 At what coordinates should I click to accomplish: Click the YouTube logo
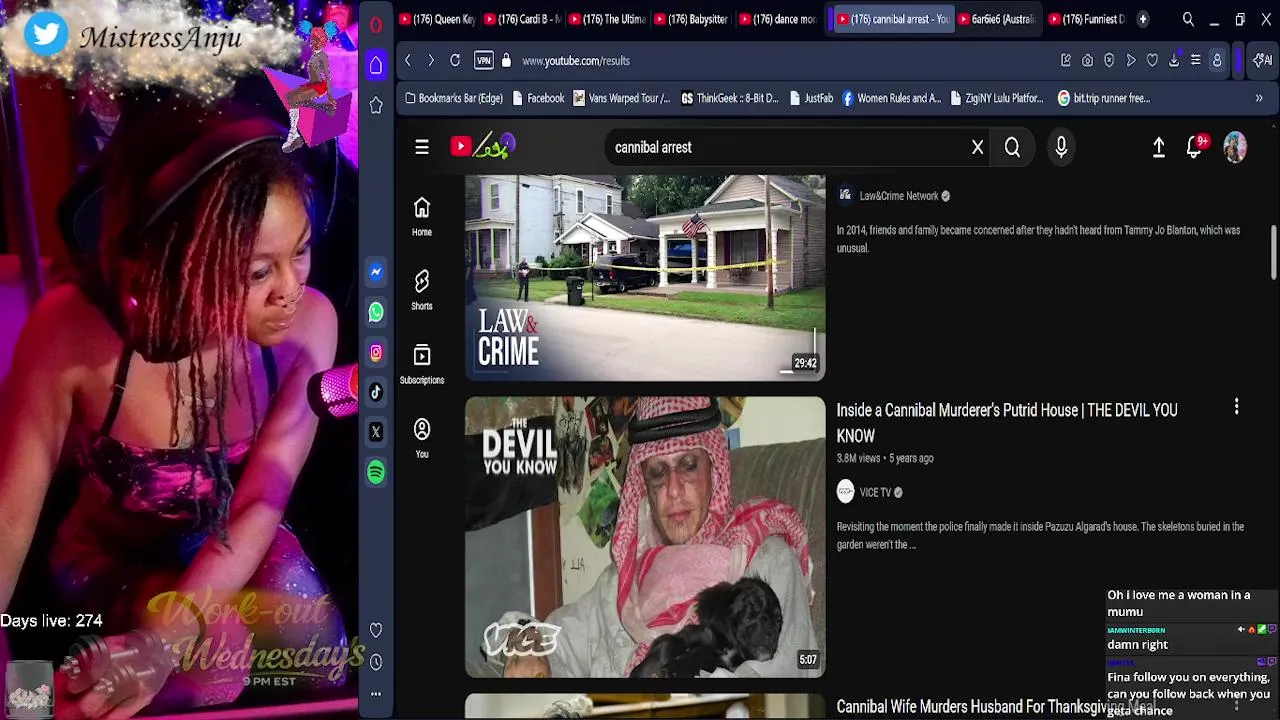coord(482,147)
